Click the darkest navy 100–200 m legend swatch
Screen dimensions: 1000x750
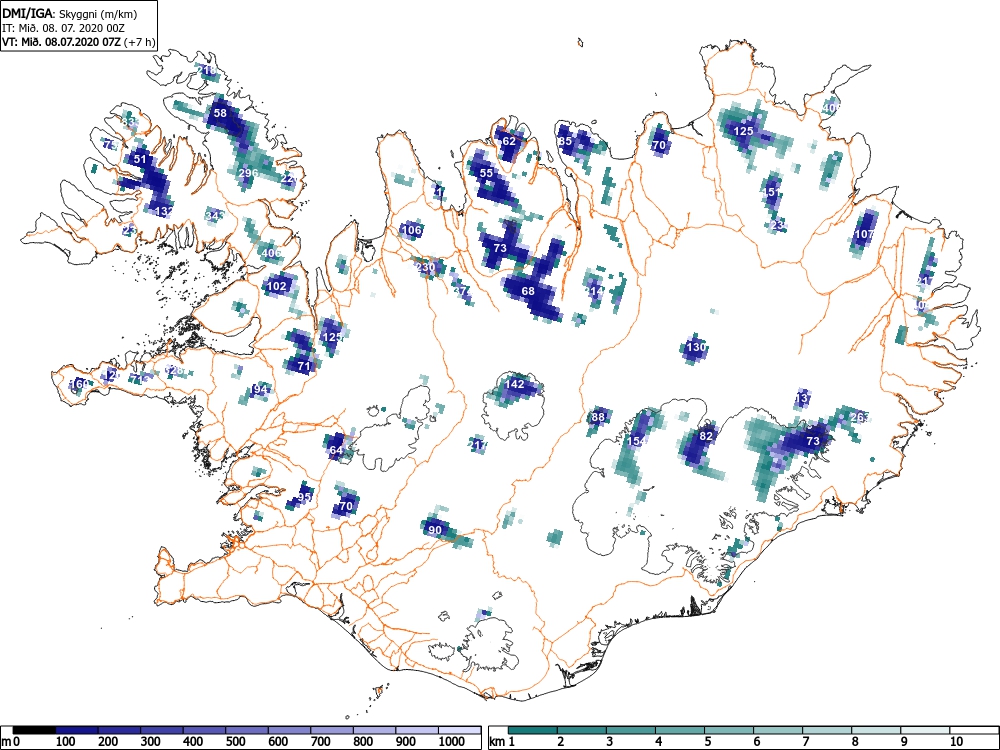click(x=77, y=730)
